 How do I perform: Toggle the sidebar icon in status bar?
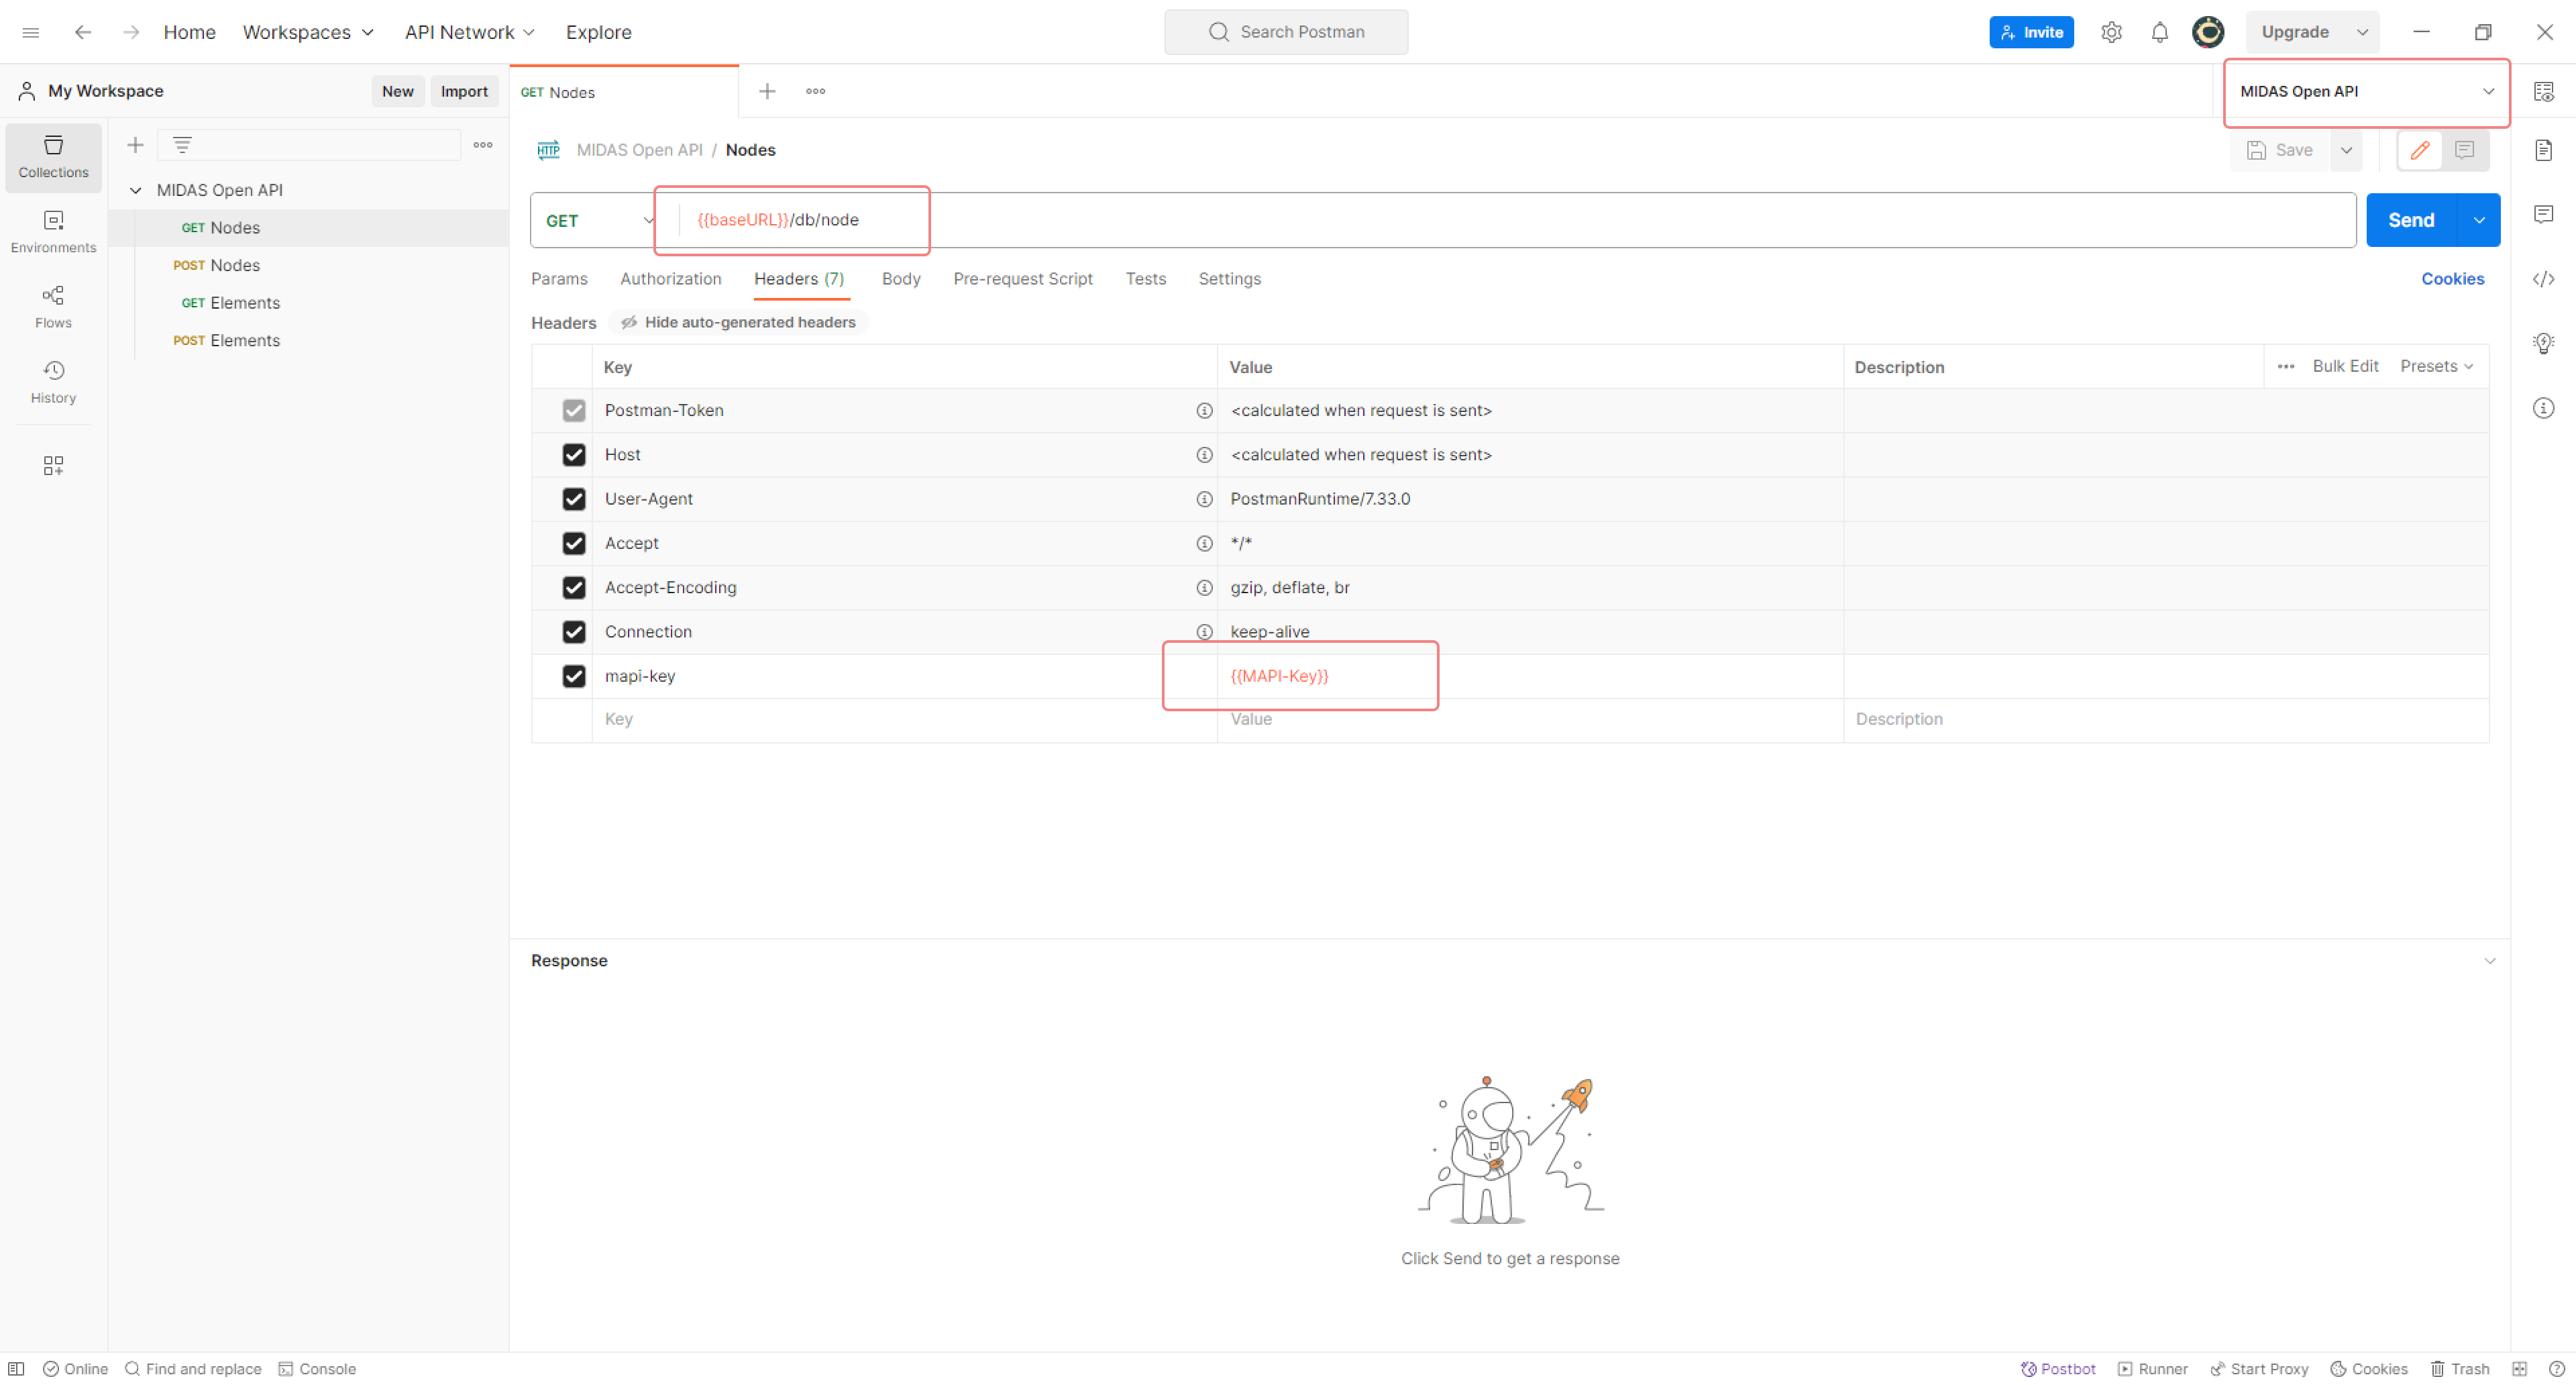pyautogui.click(x=16, y=1369)
